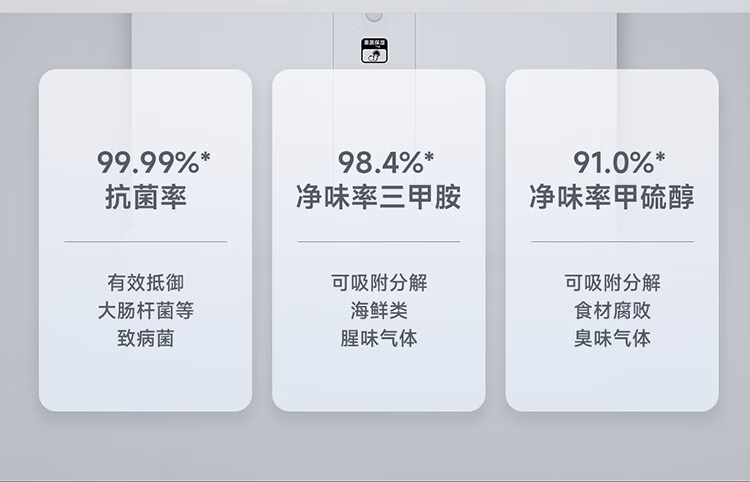Image resolution: width=750 pixels, height=482 pixels.
Task: Select the 净味率三甲胺 heading
Action: point(379,196)
